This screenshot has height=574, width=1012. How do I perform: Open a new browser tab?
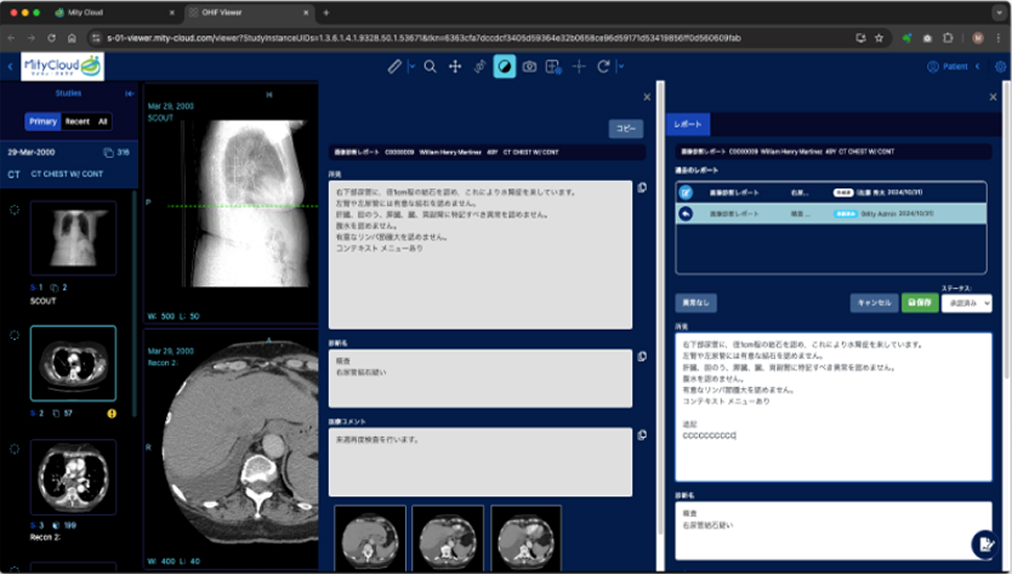[x=326, y=12]
